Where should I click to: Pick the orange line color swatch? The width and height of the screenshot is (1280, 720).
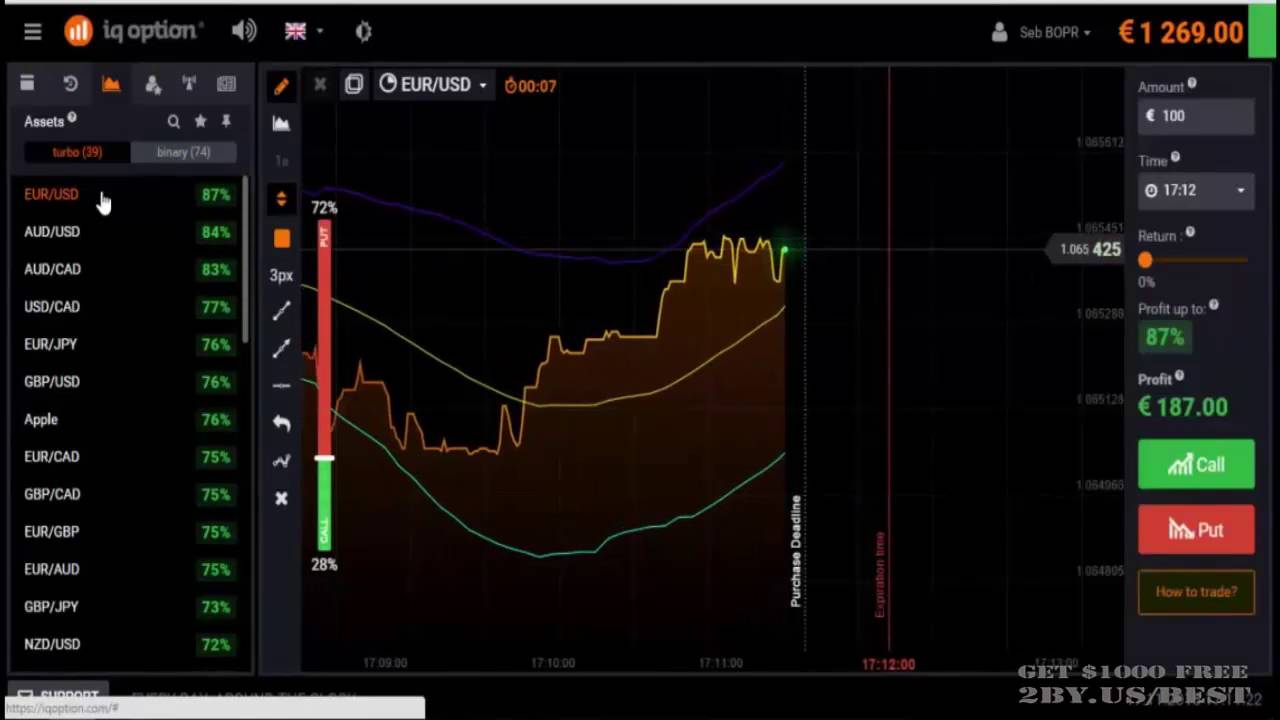coord(281,238)
